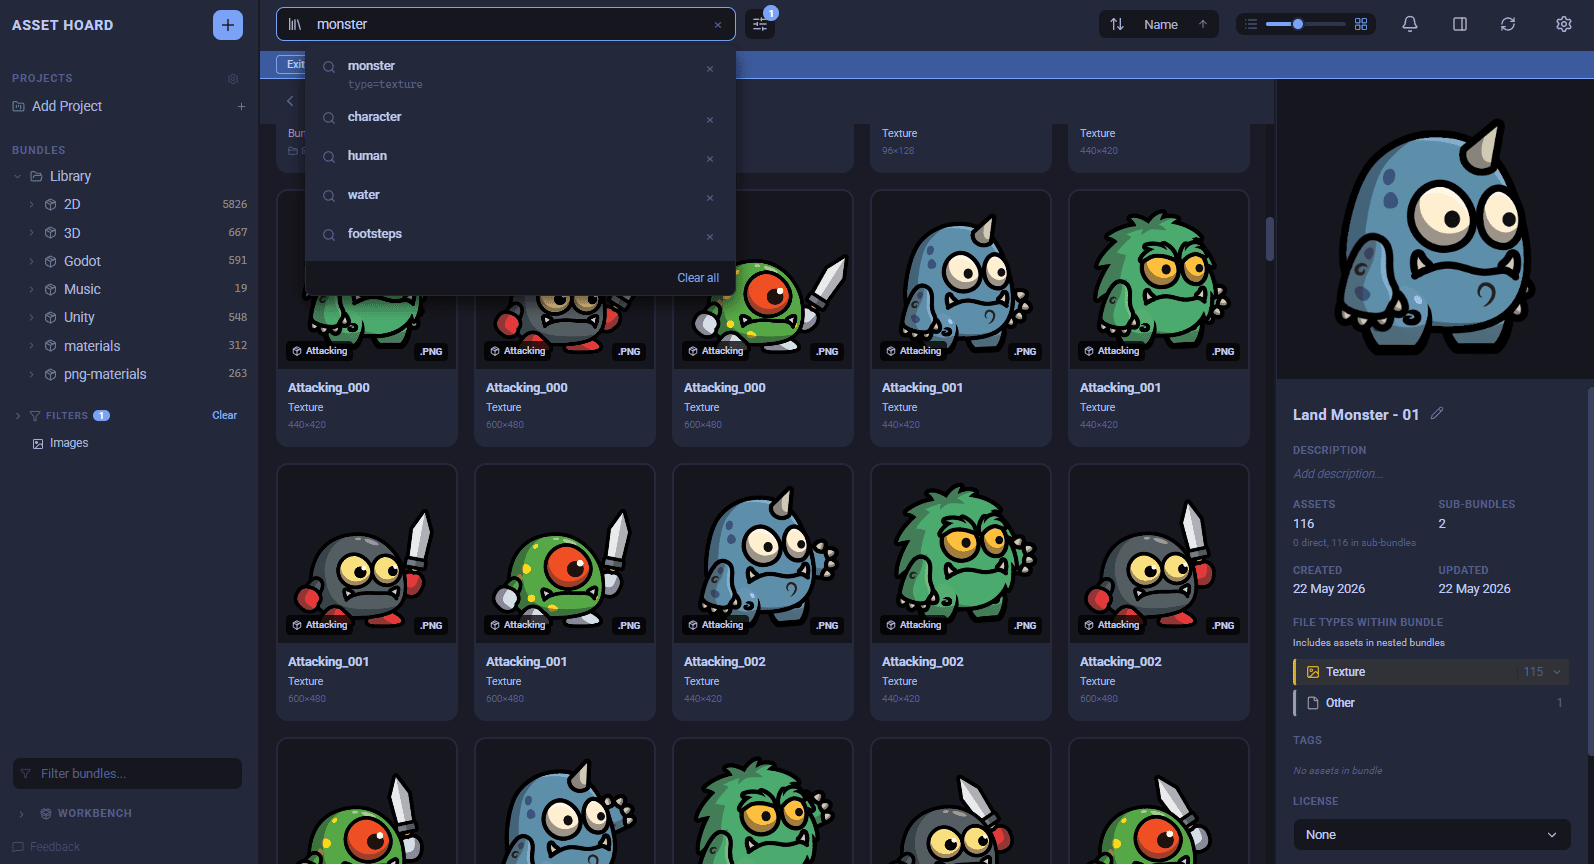1594x864 pixels.
Task: Expand the Godot bundle
Action: click(31, 261)
